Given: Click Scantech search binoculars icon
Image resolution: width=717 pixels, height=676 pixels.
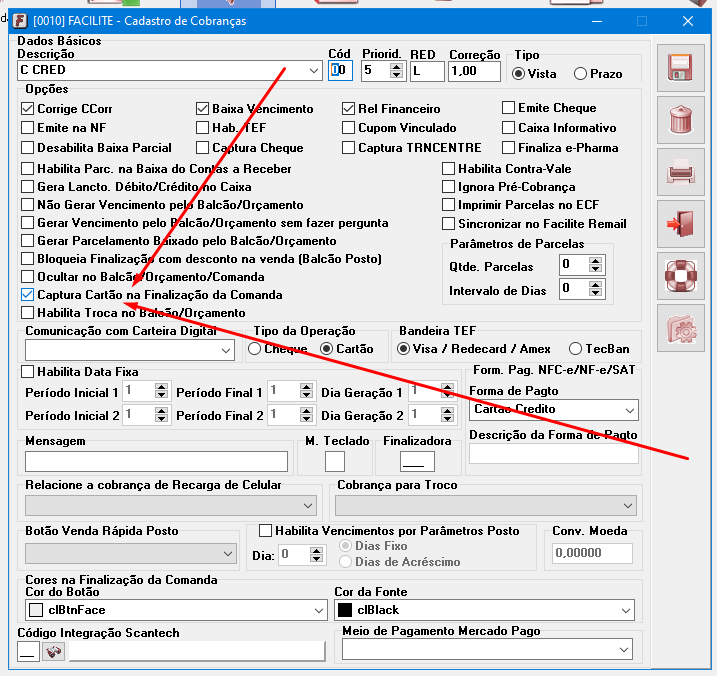Looking at the screenshot, I should 54,652.
